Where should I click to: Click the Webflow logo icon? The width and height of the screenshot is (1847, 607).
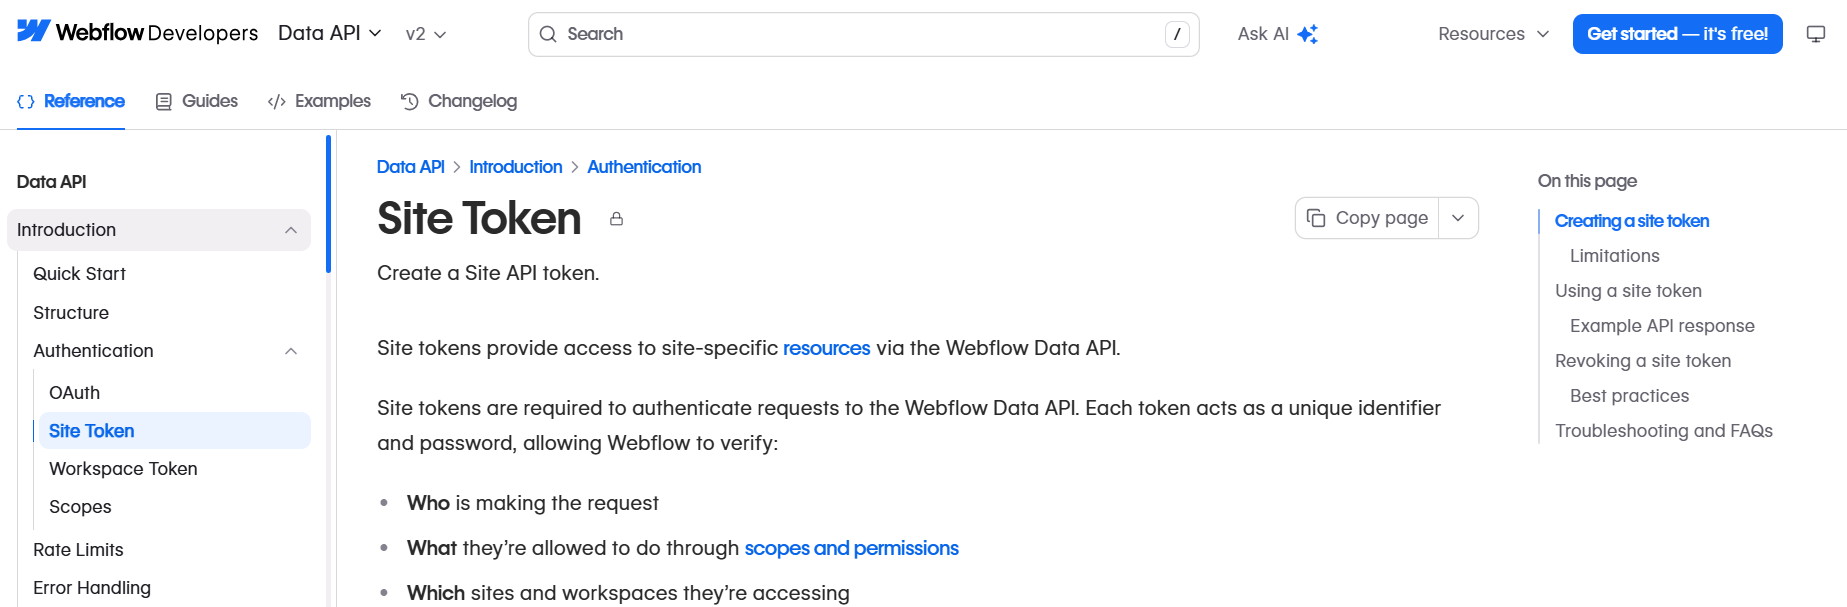[33, 31]
